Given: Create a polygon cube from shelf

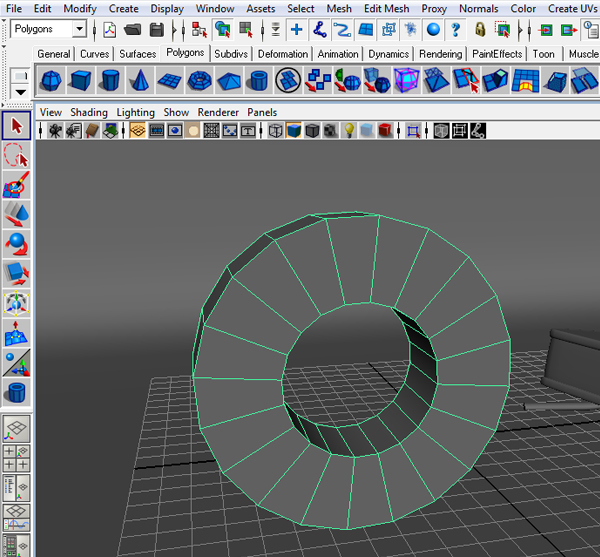Looking at the screenshot, I should 82,80.
